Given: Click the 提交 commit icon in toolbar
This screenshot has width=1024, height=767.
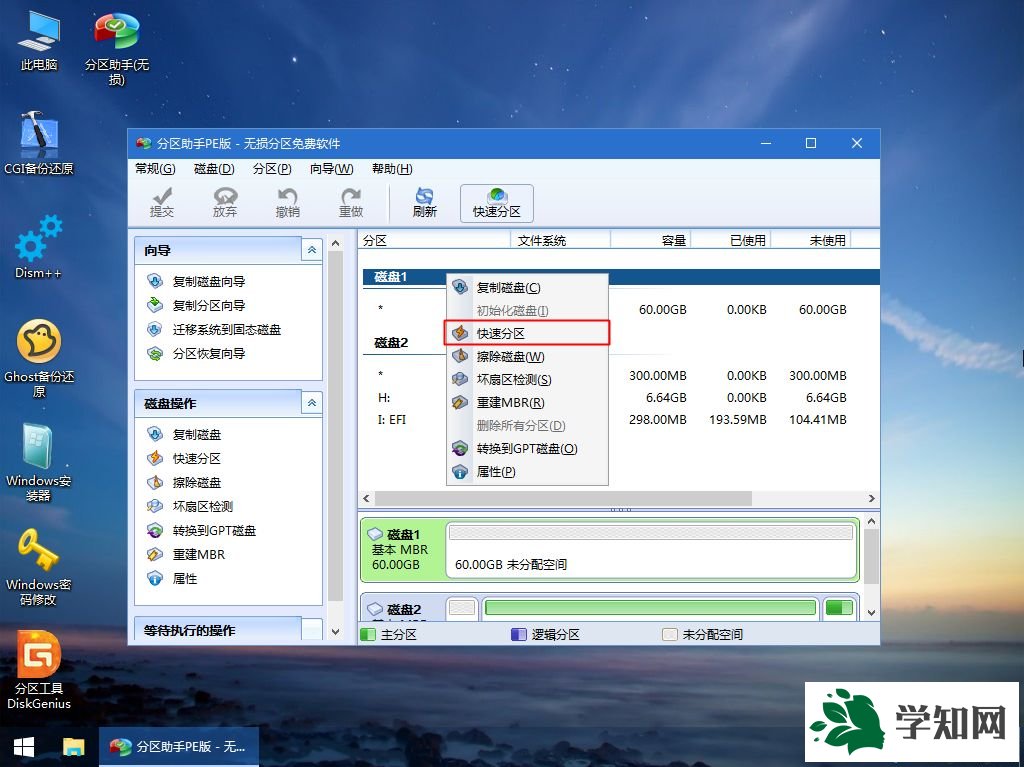Looking at the screenshot, I should coord(162,202).
